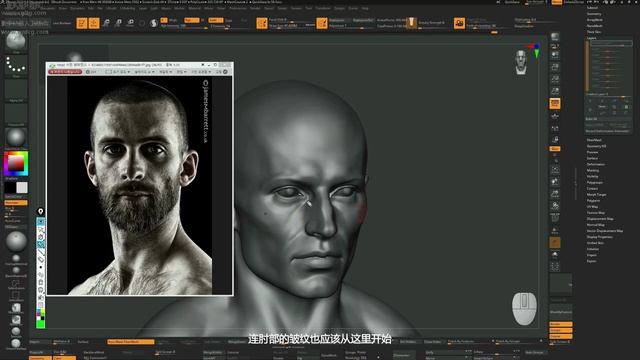Click the sculptris half-sphere icon in toolbar
The height and width of the screenshot is (360, 640).
tap(153, 23)
